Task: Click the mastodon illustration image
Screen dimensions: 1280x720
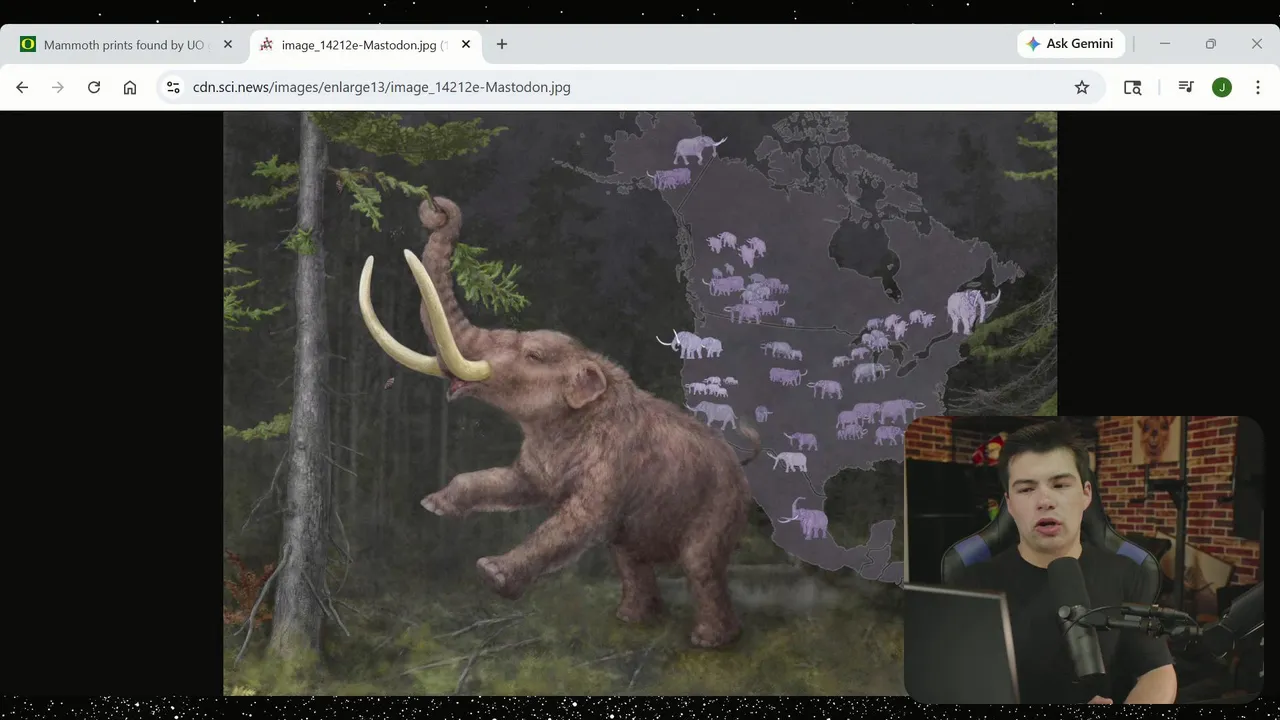Action: pos(640,403)
